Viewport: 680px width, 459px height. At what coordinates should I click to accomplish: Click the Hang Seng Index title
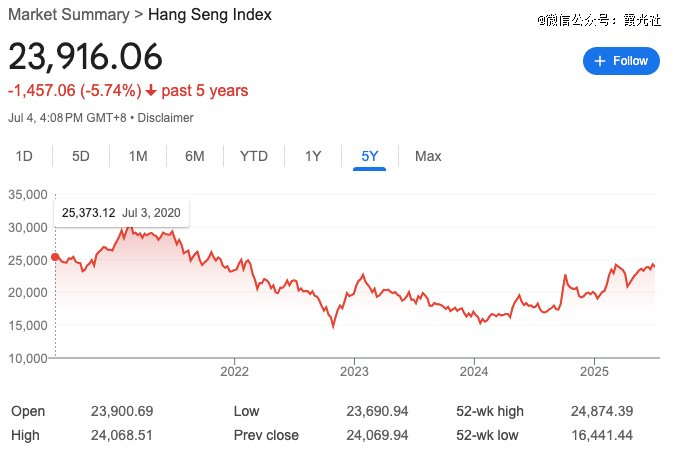click(x=210, y=15)
